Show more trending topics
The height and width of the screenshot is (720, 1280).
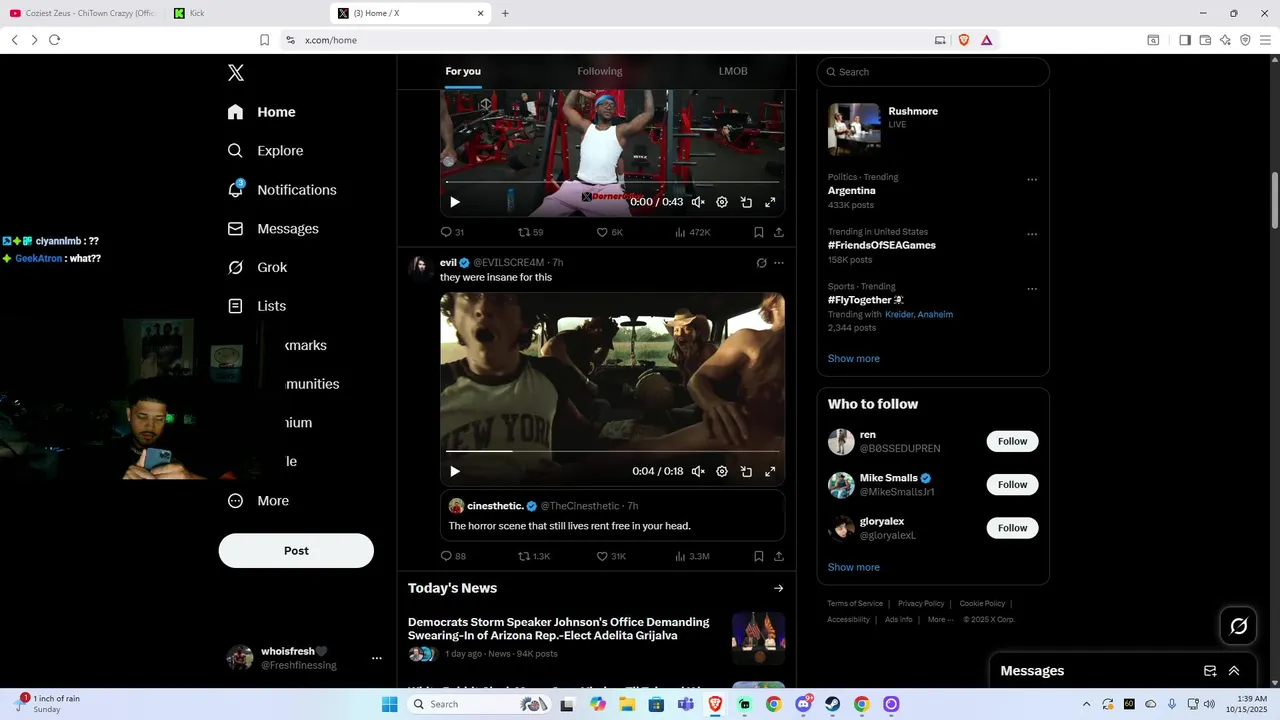pyautogui.click(x=854, y=359)
